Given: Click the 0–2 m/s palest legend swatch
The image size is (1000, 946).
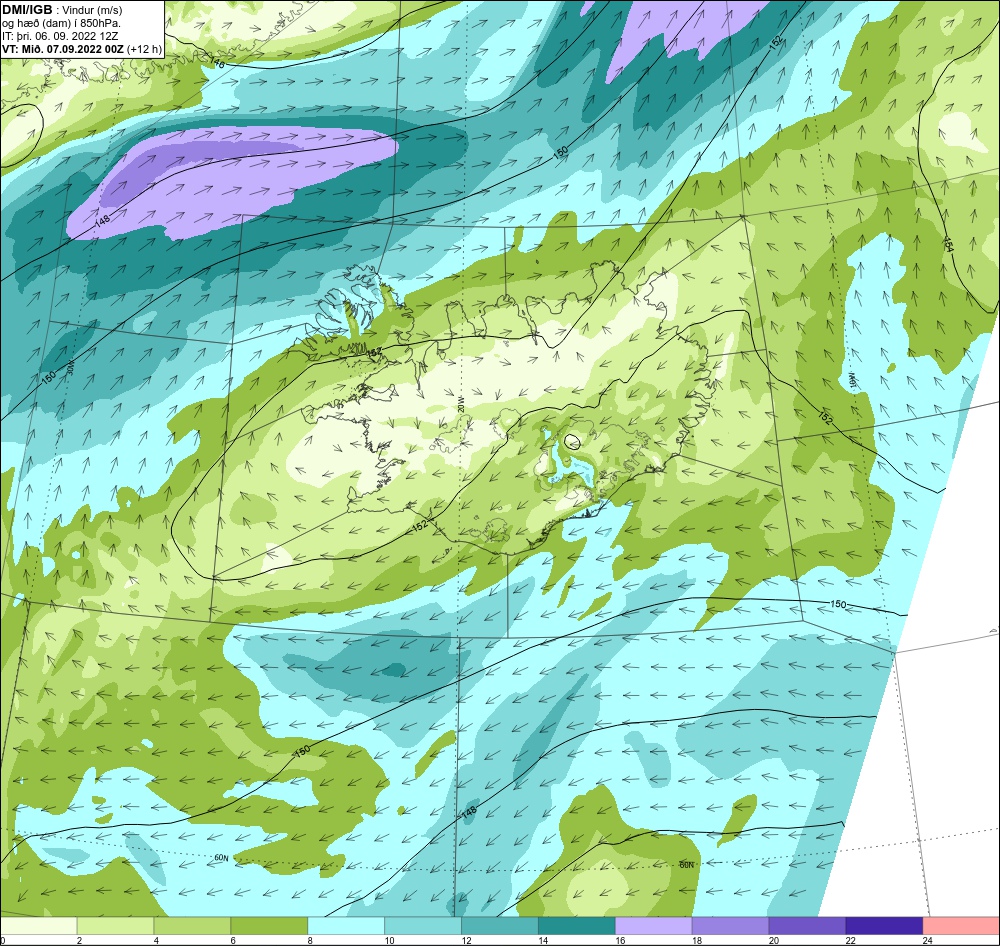Looking at the screenshot, I should (39, 926).
